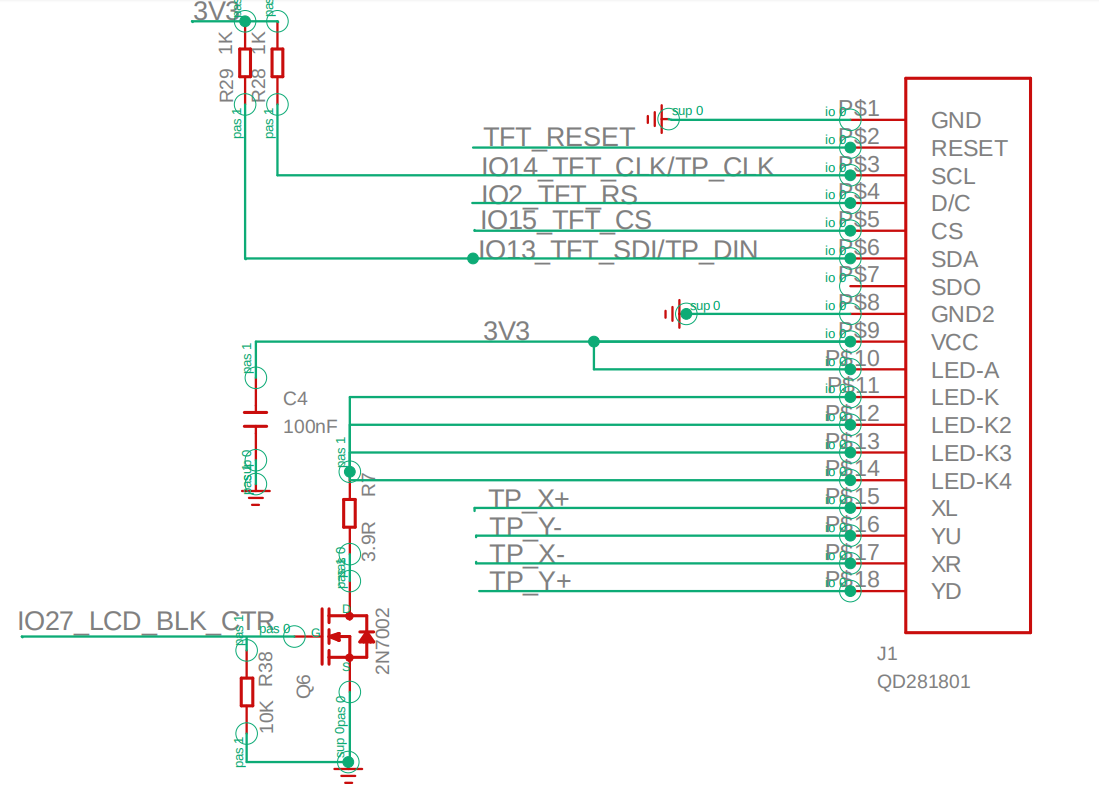
Task: Click the 10K resistor value
Action: pos(266,717)
